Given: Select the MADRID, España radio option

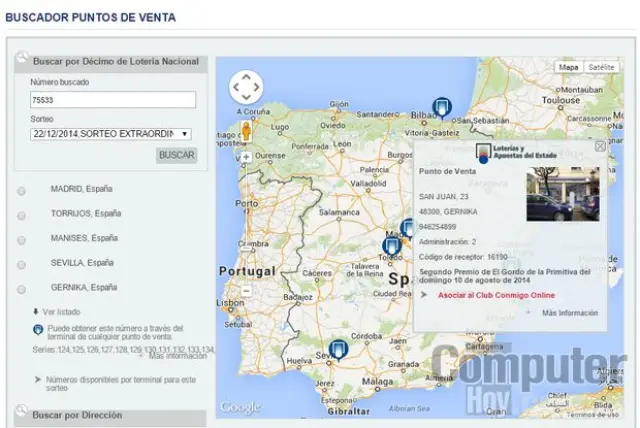Looking at the screenshot, I should coord(22,190).
